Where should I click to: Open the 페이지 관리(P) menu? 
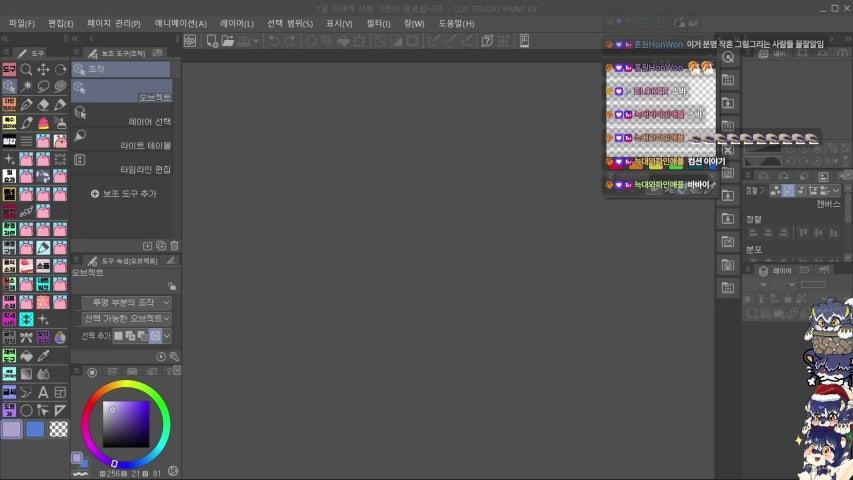[114, 23]
